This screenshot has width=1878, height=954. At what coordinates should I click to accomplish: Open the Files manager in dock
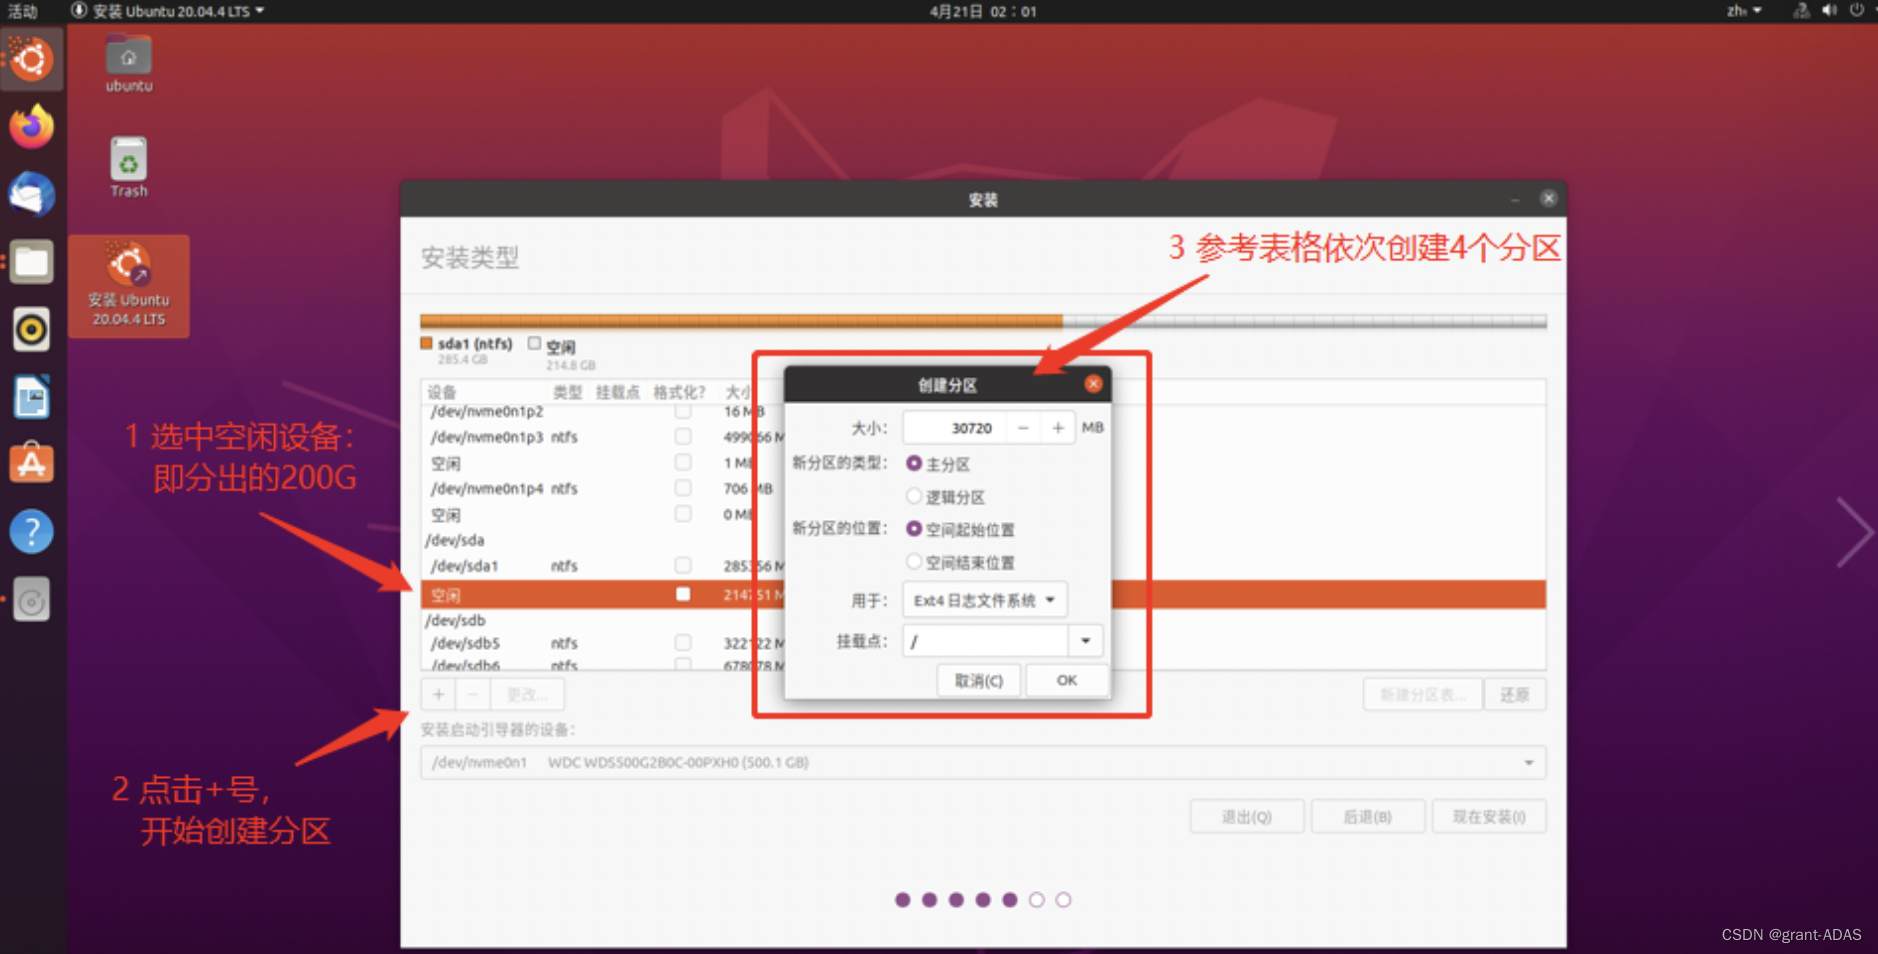pos(31,263)
